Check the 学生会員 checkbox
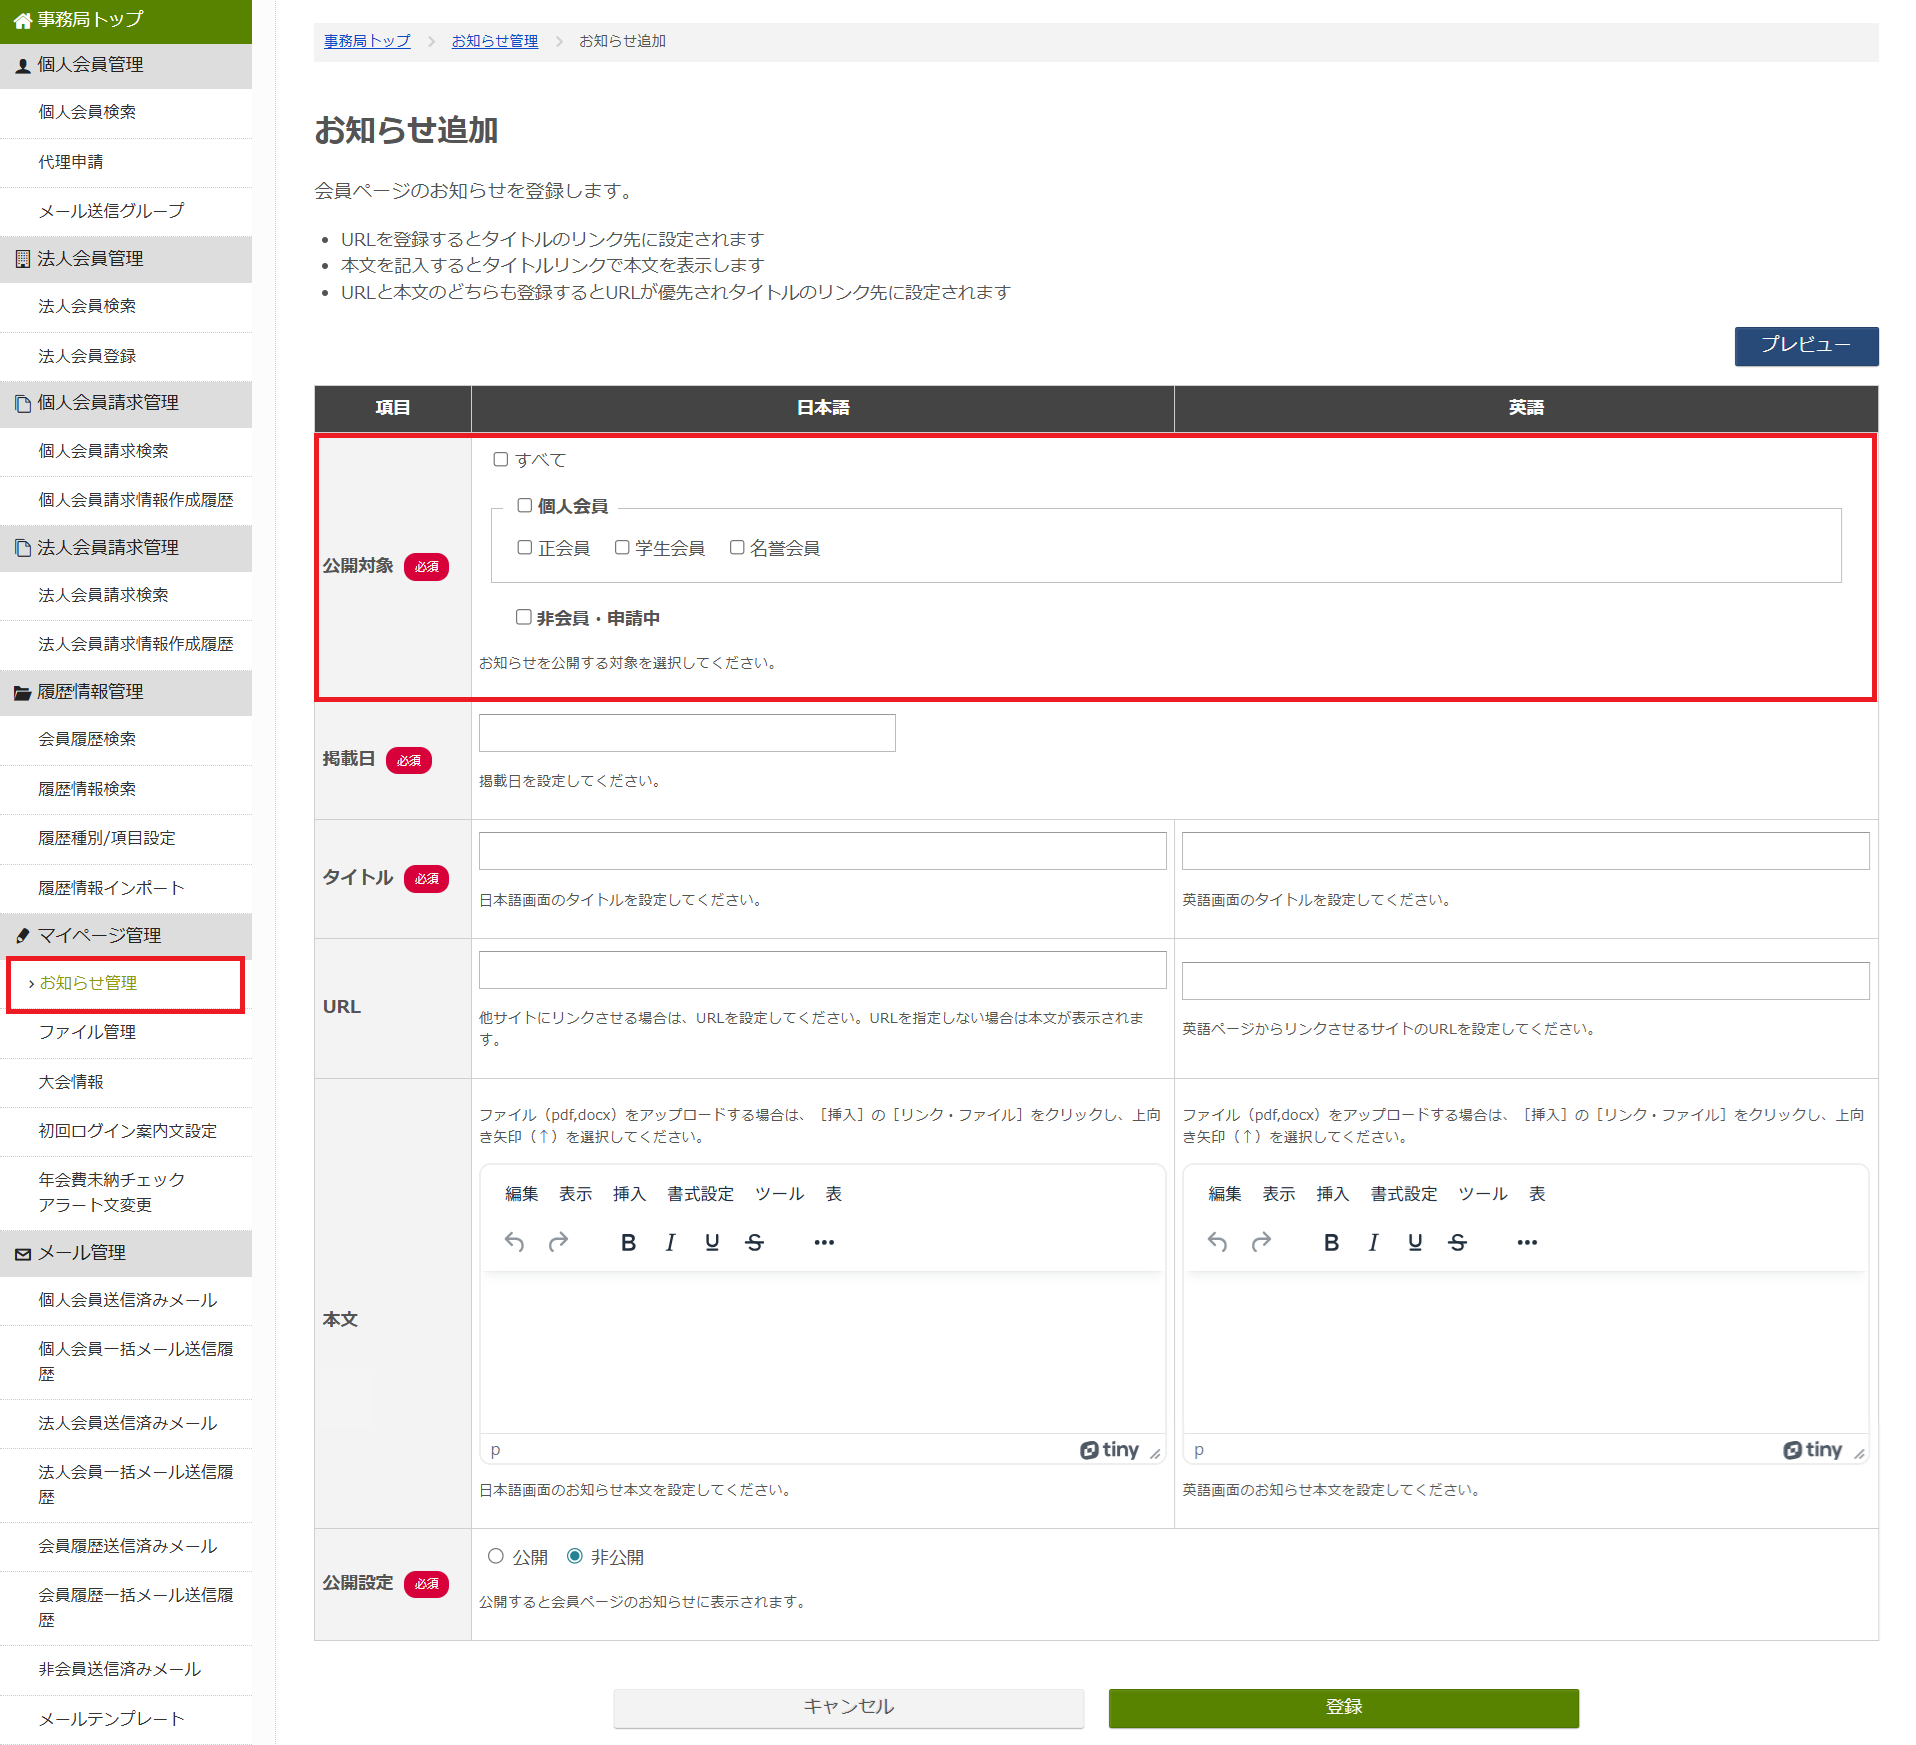Image resolution: width=1916 pixels, height=1745 pixels. click(622, 547)
